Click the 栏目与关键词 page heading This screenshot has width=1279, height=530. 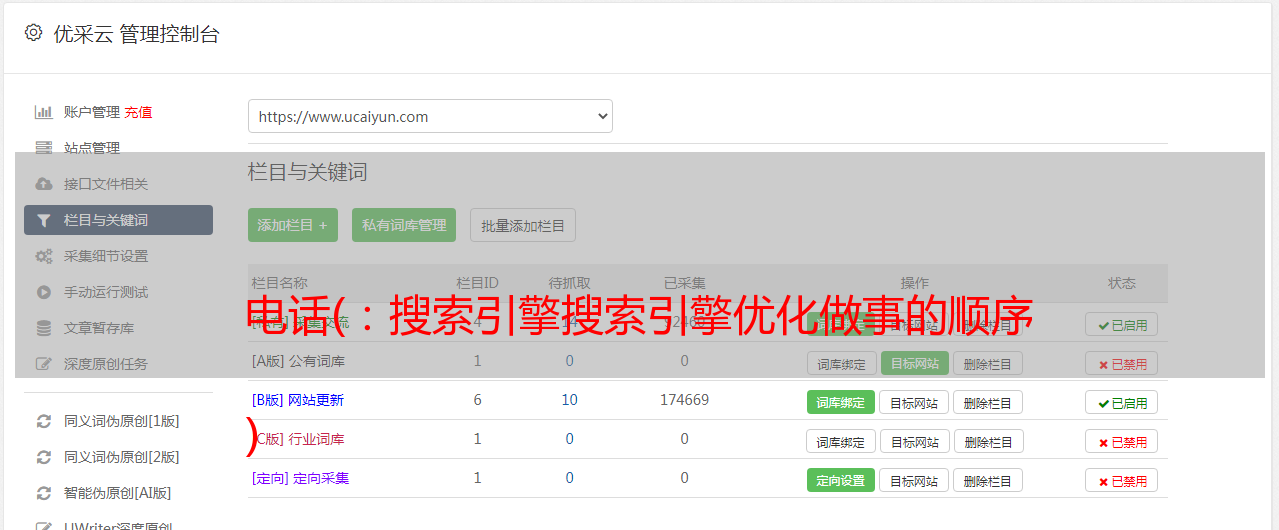tap(308, 172)
